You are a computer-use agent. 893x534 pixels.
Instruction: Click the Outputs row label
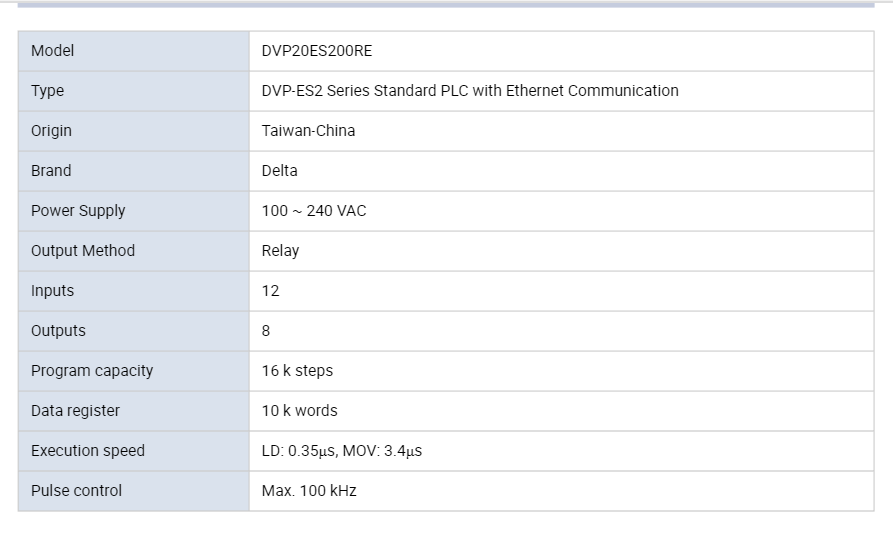[x=58, y=331]
